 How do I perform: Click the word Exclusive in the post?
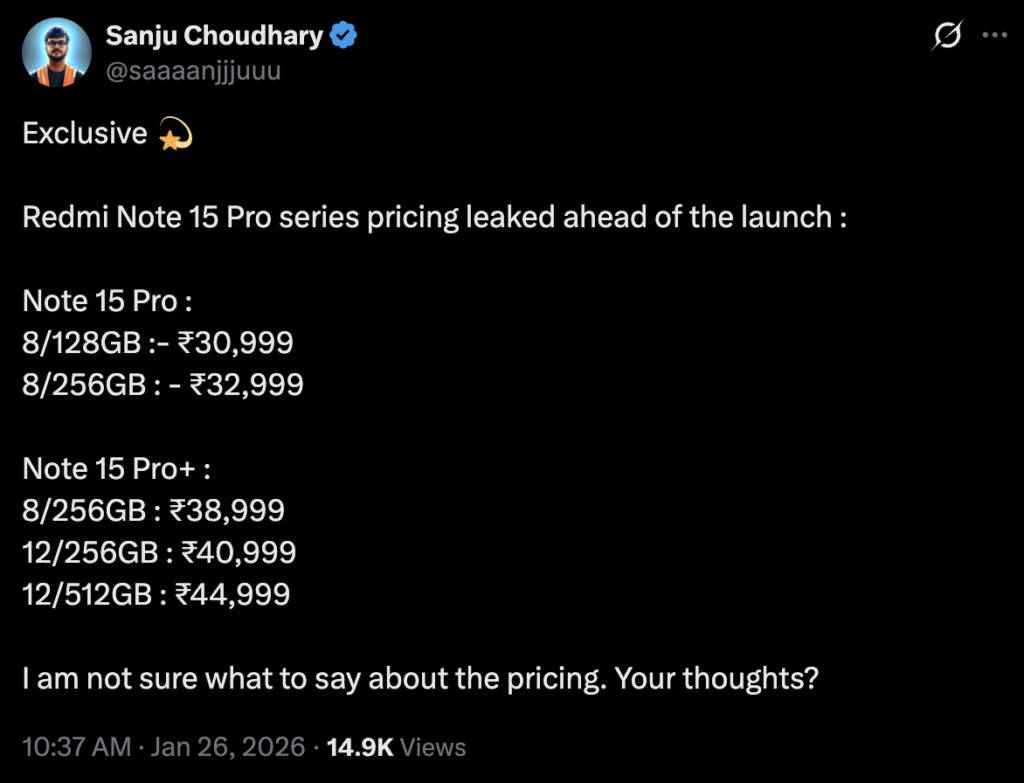click(x=85, y=134)
